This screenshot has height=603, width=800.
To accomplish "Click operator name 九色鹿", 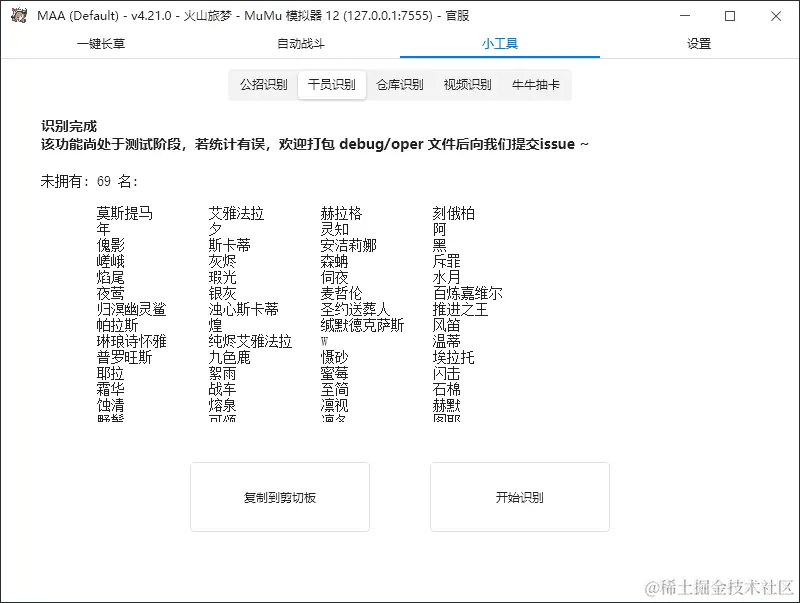I will [x=230, y=357].
